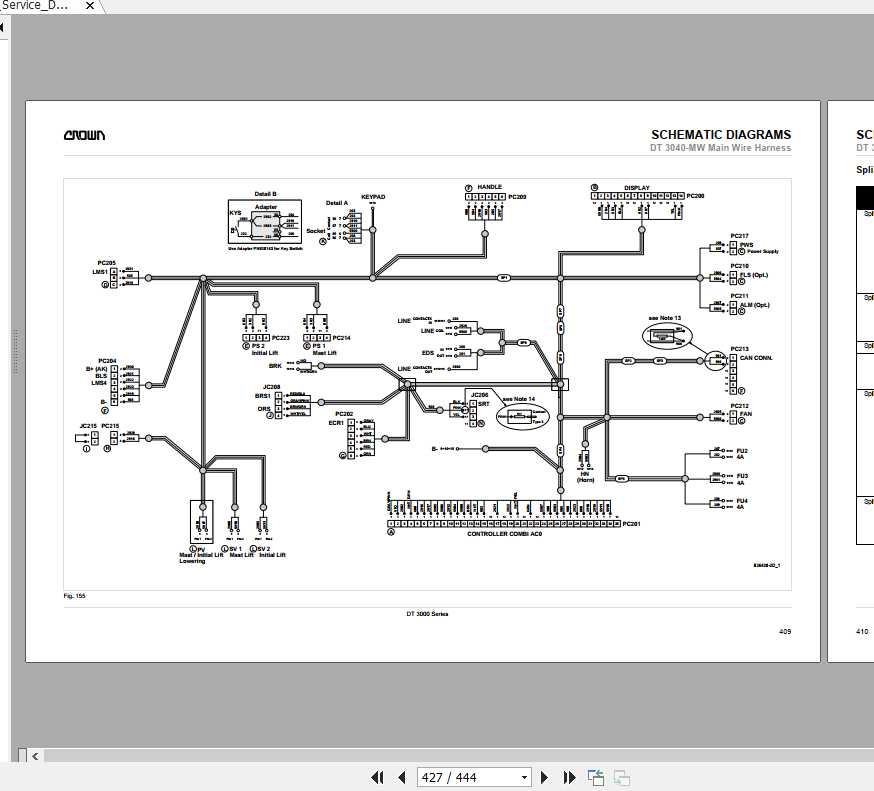Go to the first page

pos(377,777)
